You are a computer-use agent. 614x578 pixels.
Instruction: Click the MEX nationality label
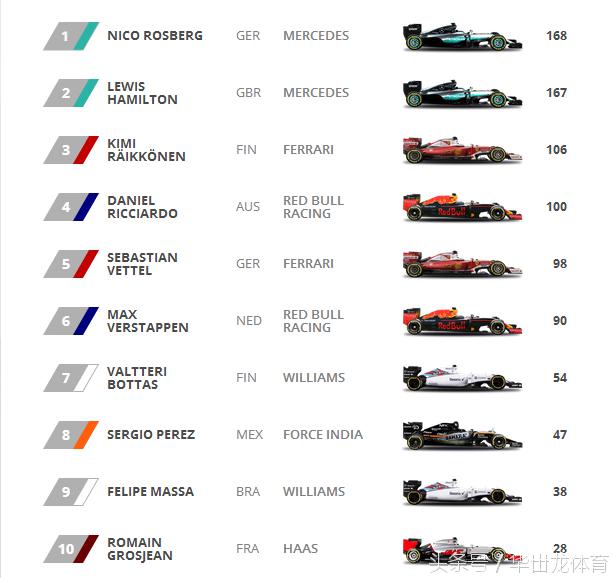click(249, 435)
